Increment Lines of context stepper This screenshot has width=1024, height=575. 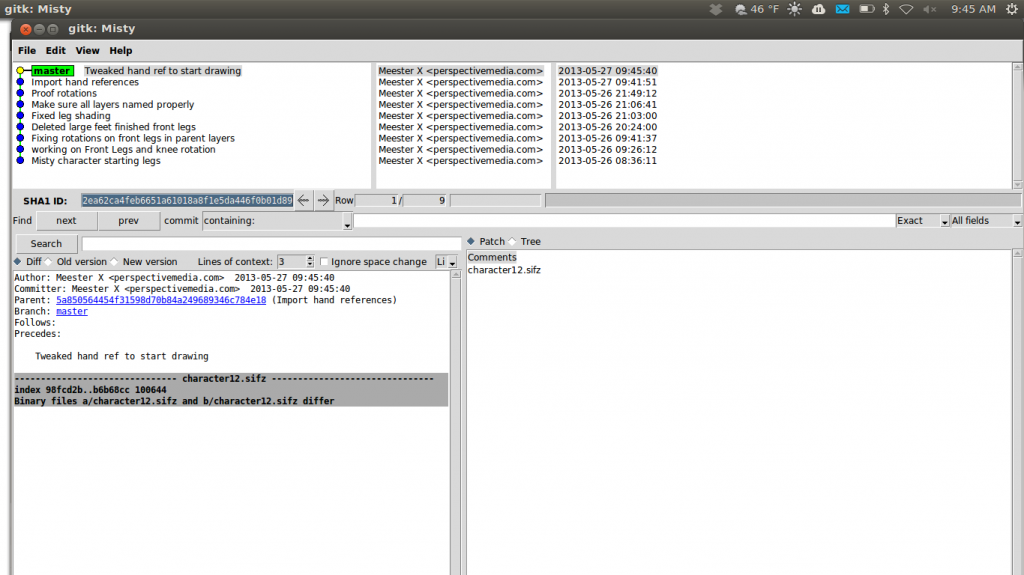tap(310, 258)
